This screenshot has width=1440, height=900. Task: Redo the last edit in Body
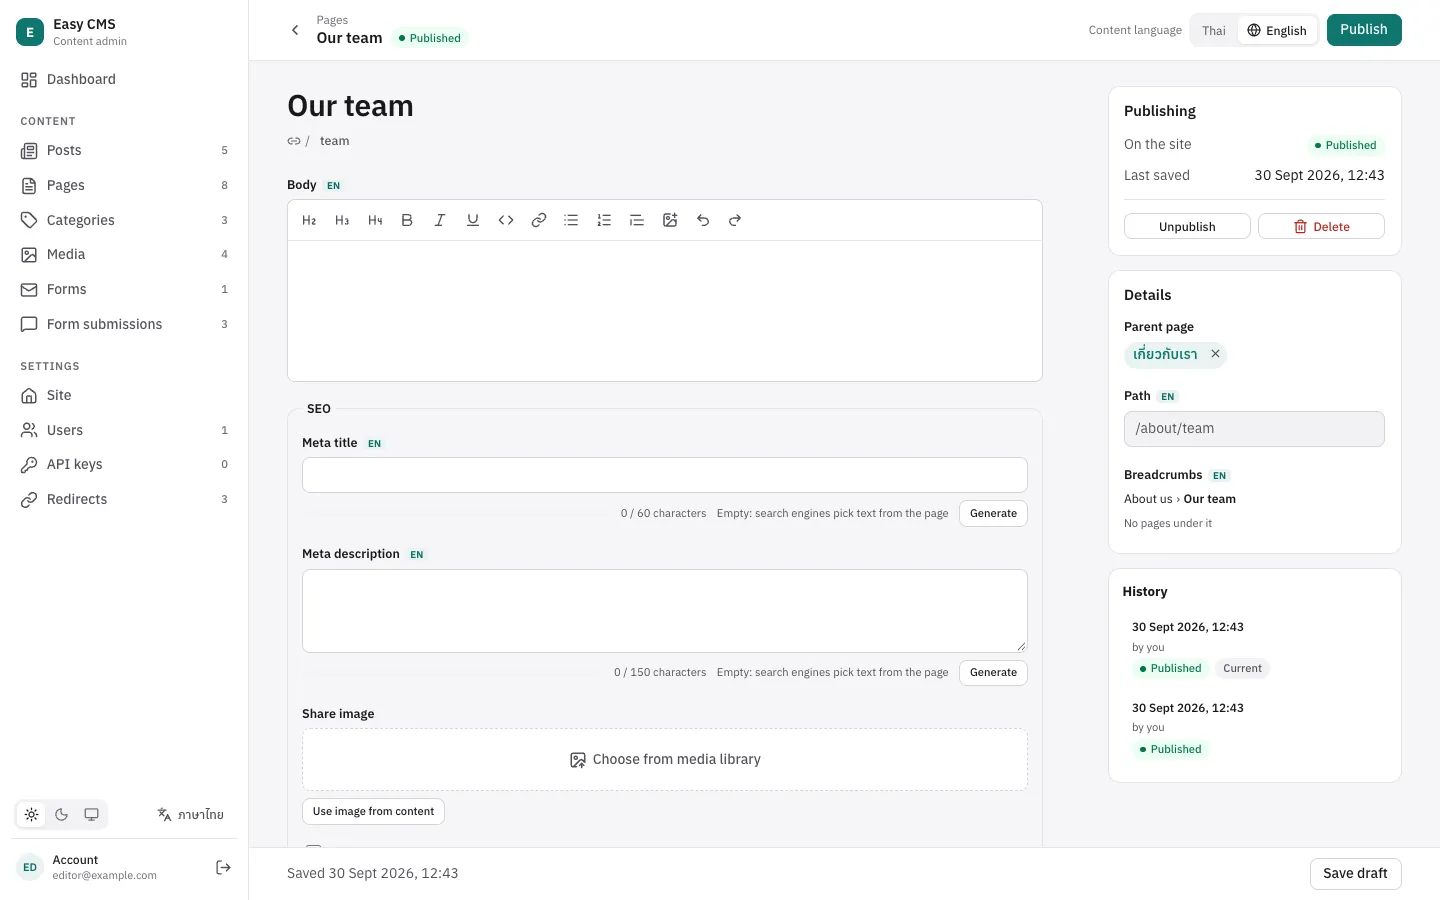point(735,220)
